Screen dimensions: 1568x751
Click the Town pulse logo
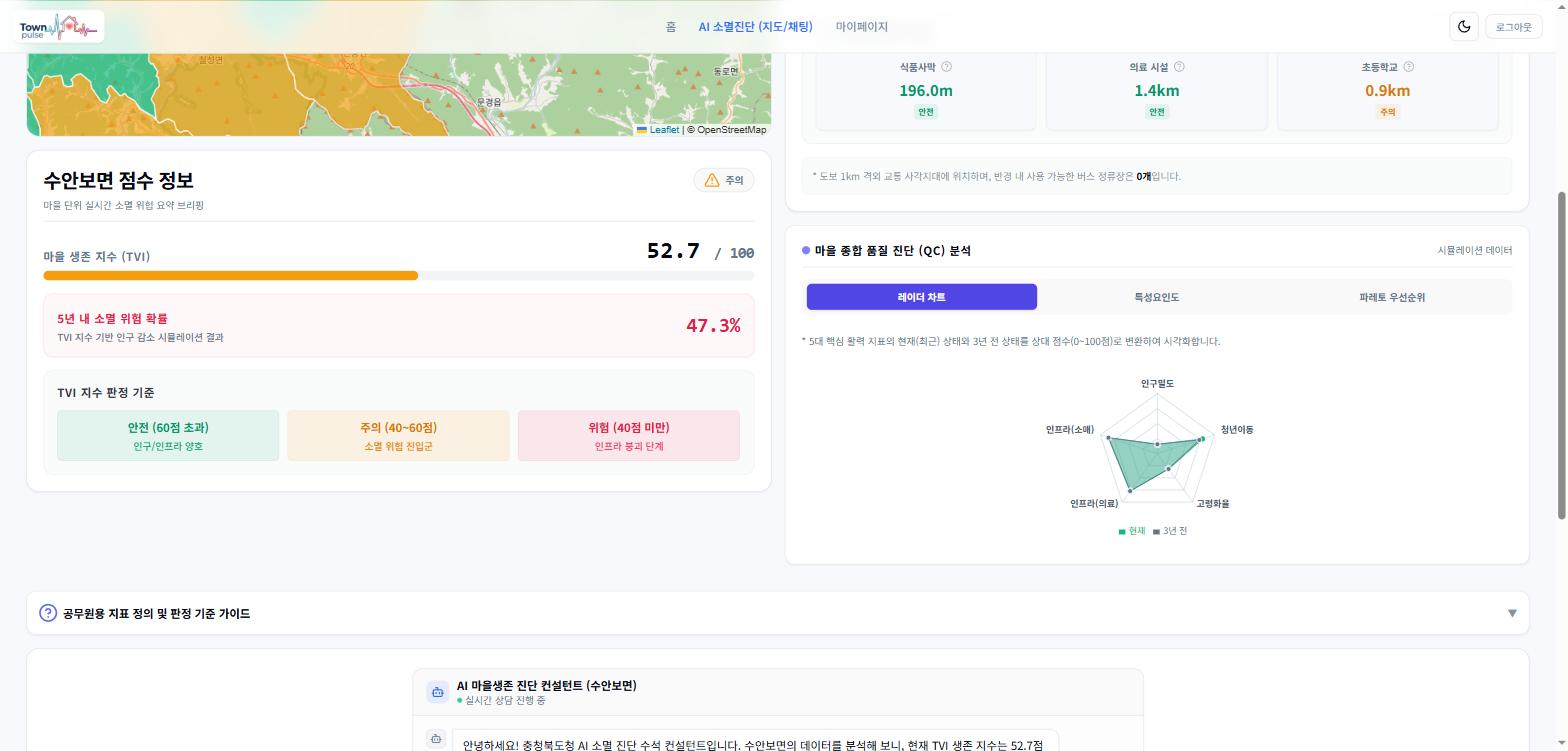pos(60,27)
